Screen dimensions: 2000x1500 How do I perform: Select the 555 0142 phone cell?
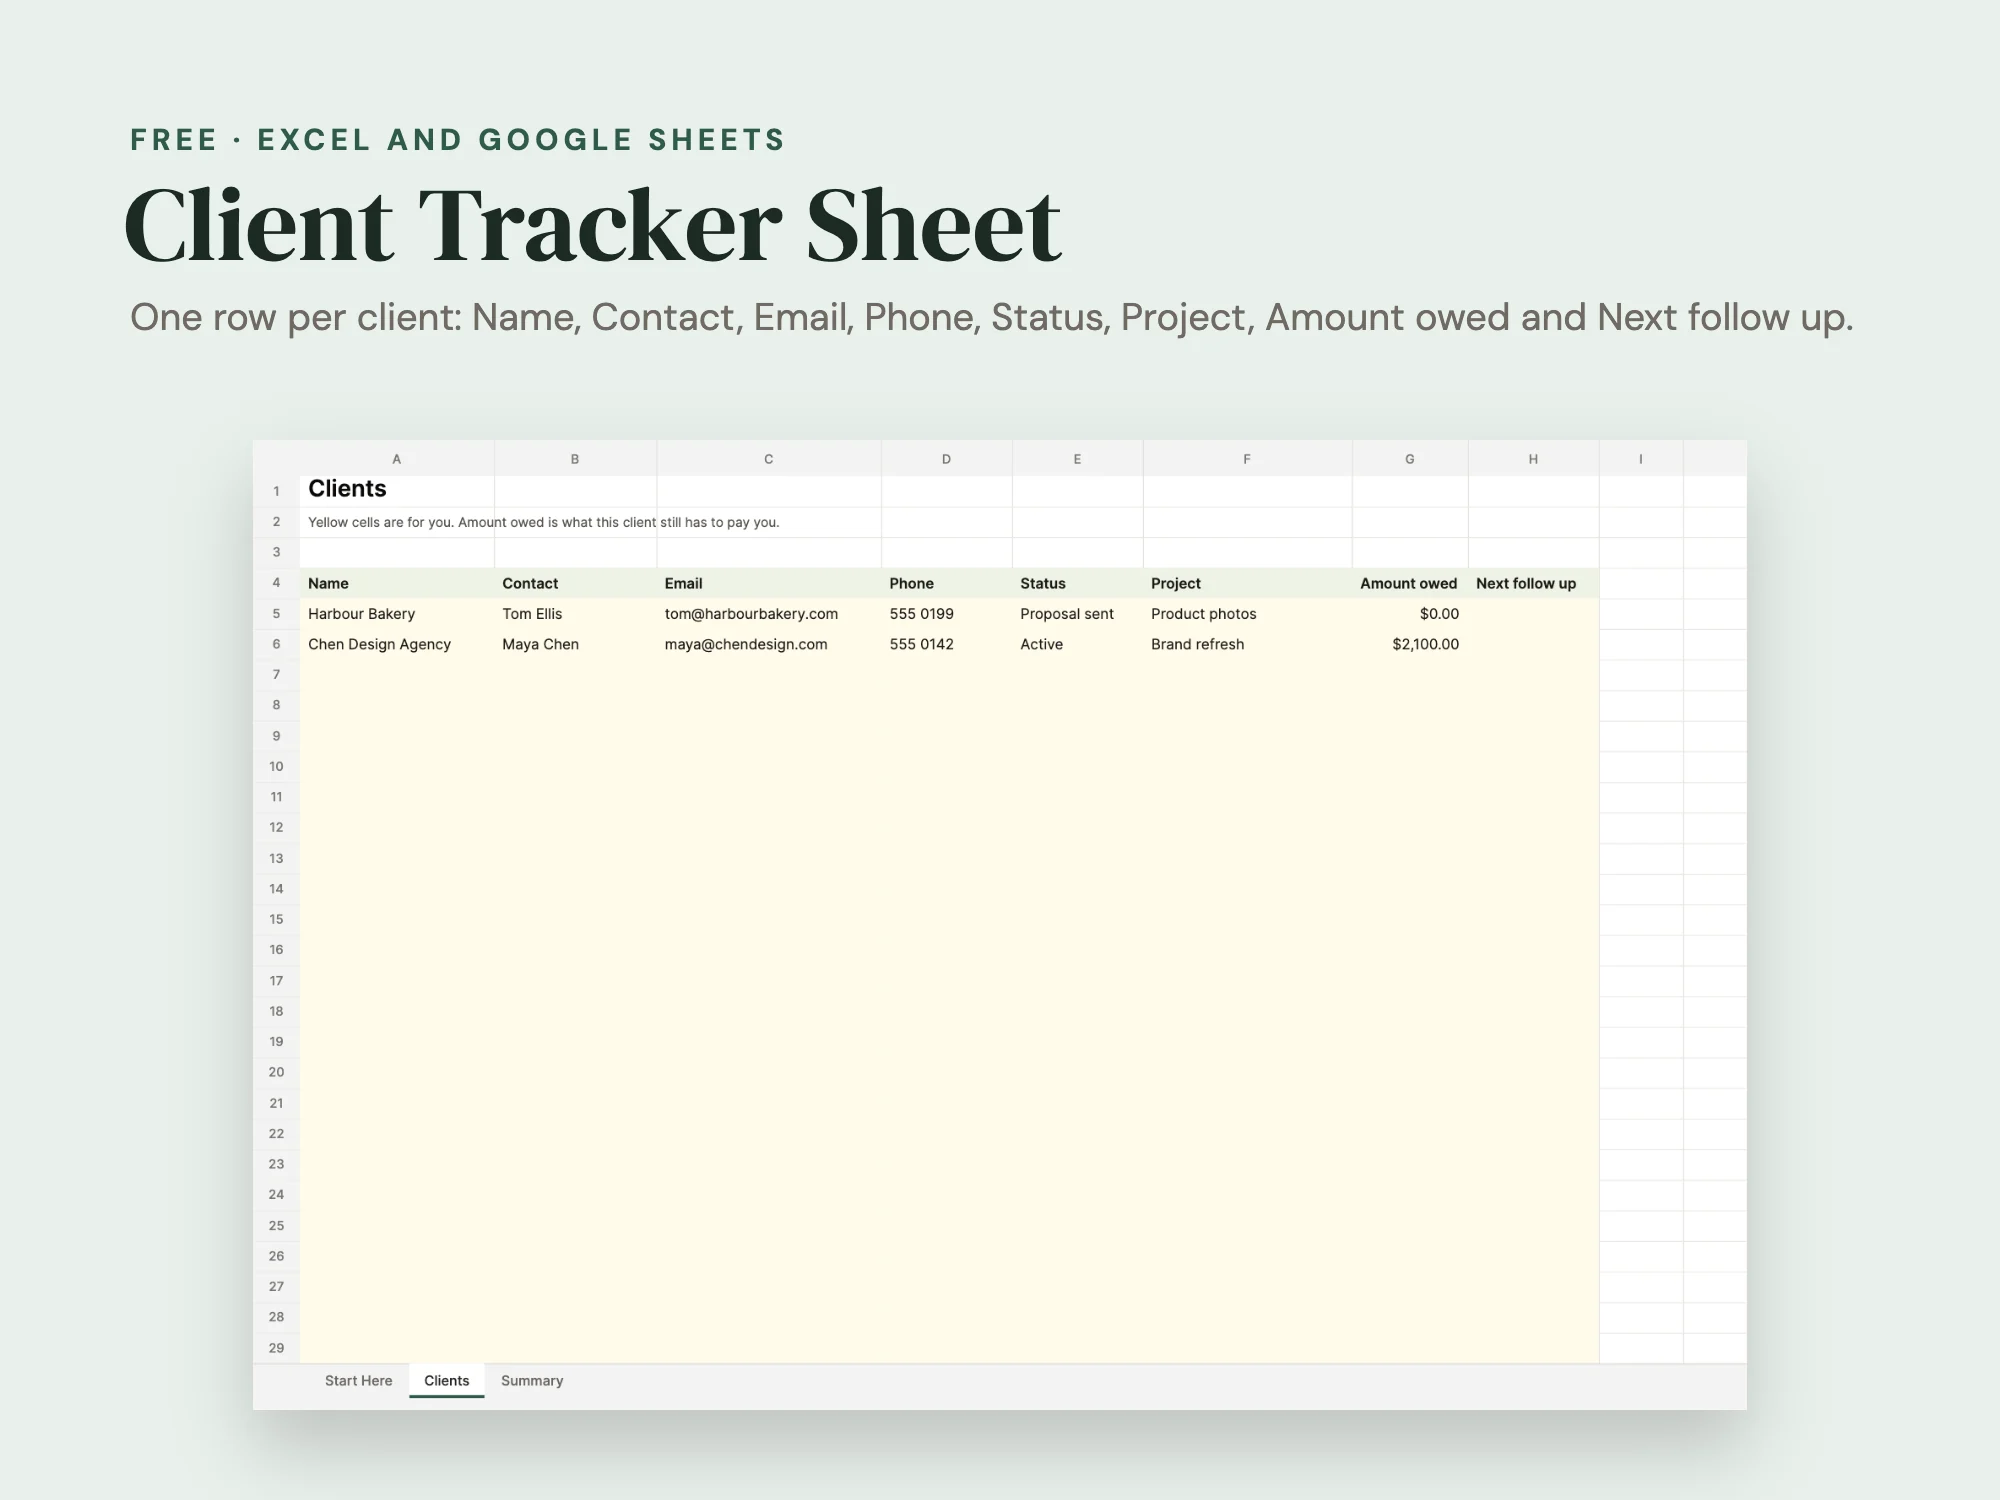tap(946, 644)
